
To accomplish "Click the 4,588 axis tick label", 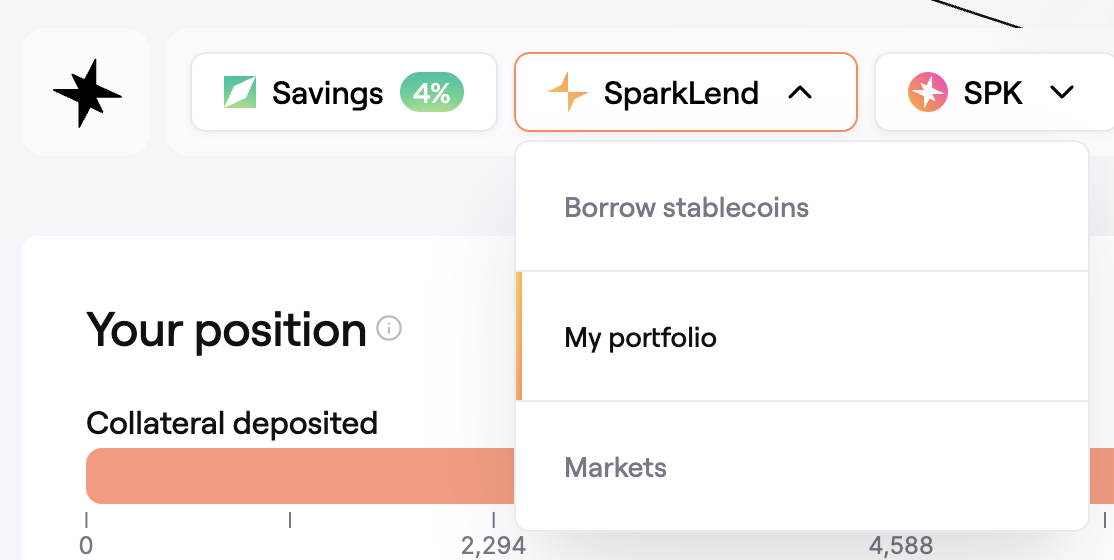I will (x=900, y=546).
